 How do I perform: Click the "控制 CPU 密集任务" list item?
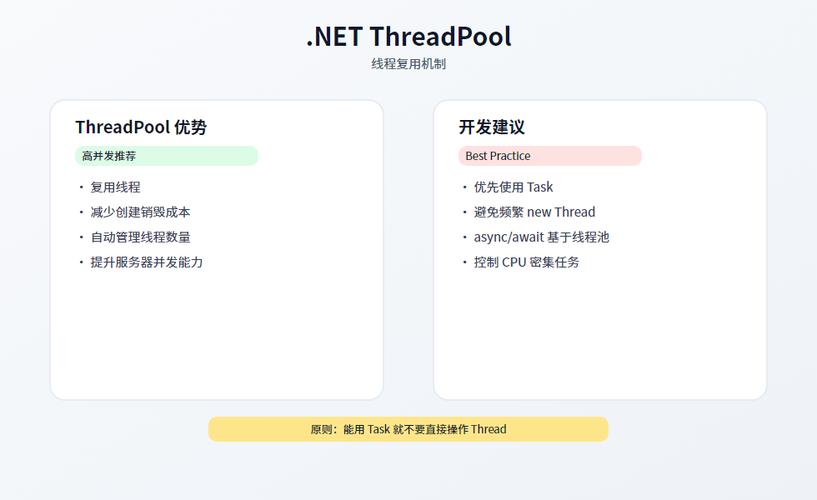526,262
